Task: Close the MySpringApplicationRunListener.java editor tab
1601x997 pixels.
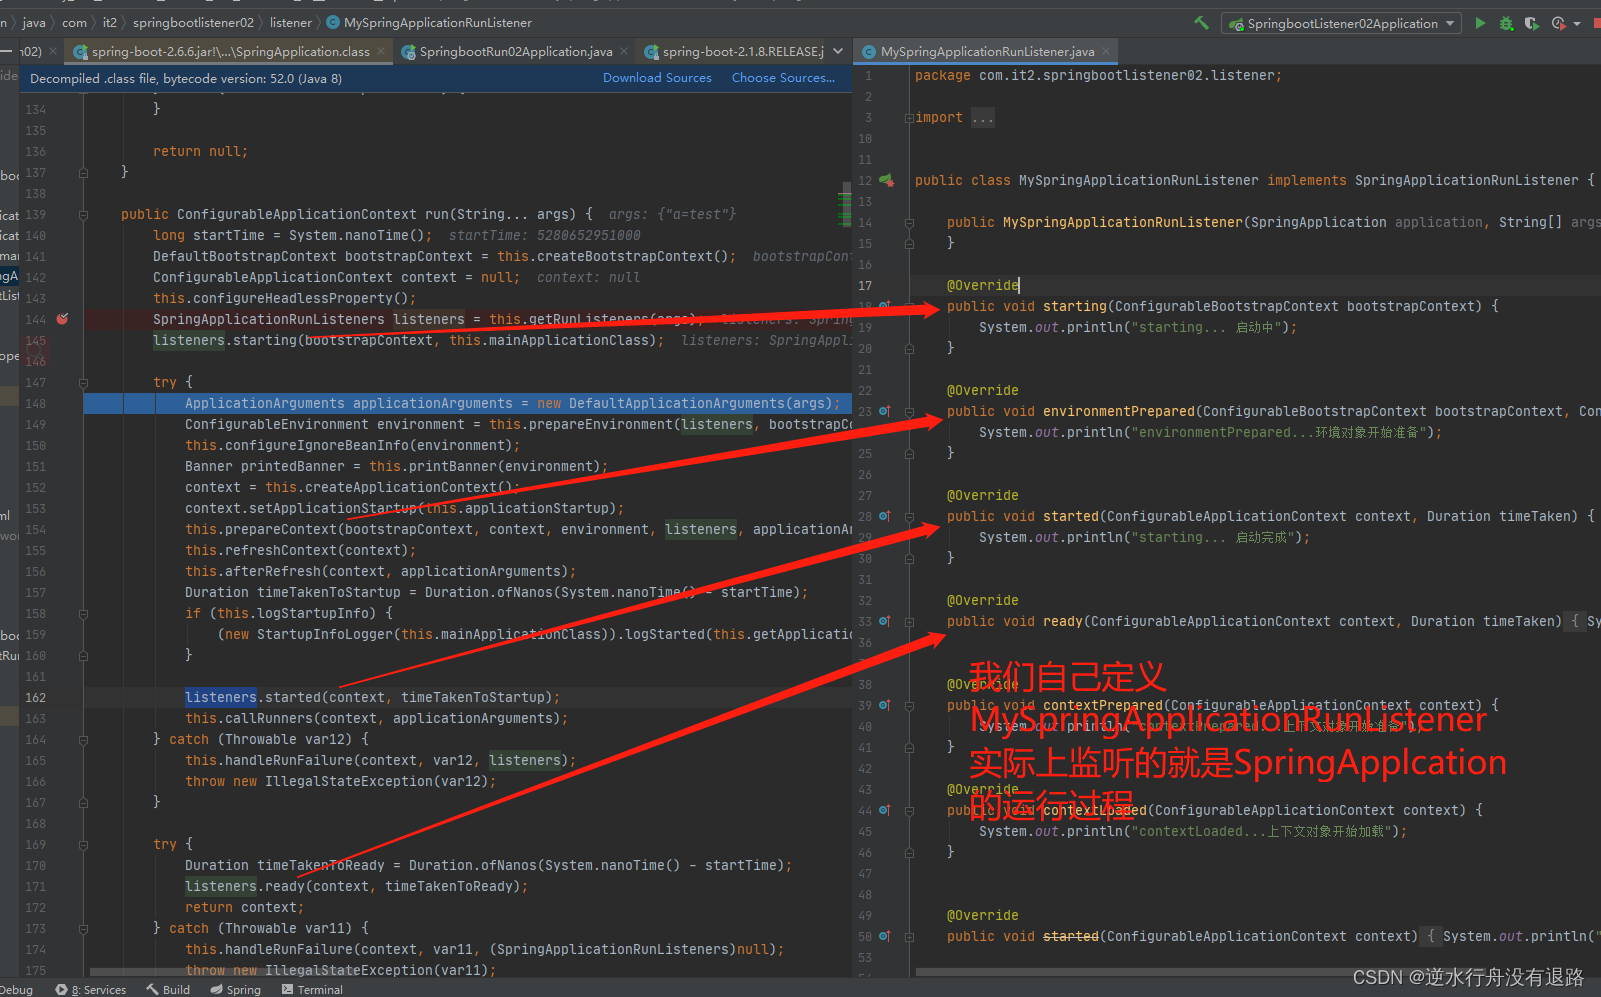Action: [x=1106, y=52]
